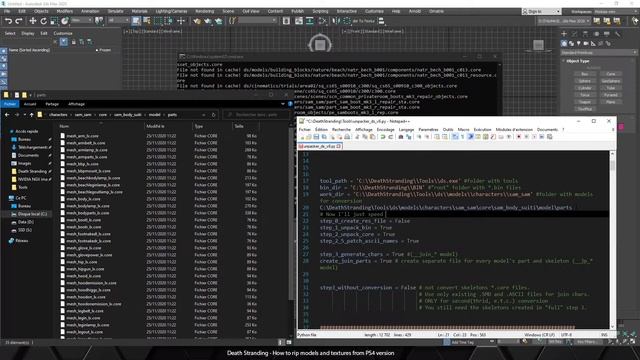This screenshot has height=360, width=640.
Task: Select the Helpers category icon
Action: (x=593, y=43)
